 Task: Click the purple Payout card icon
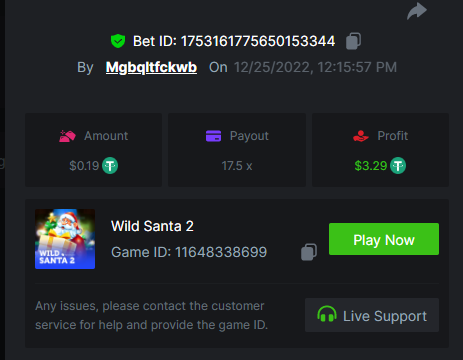click(x=213, y=136)
